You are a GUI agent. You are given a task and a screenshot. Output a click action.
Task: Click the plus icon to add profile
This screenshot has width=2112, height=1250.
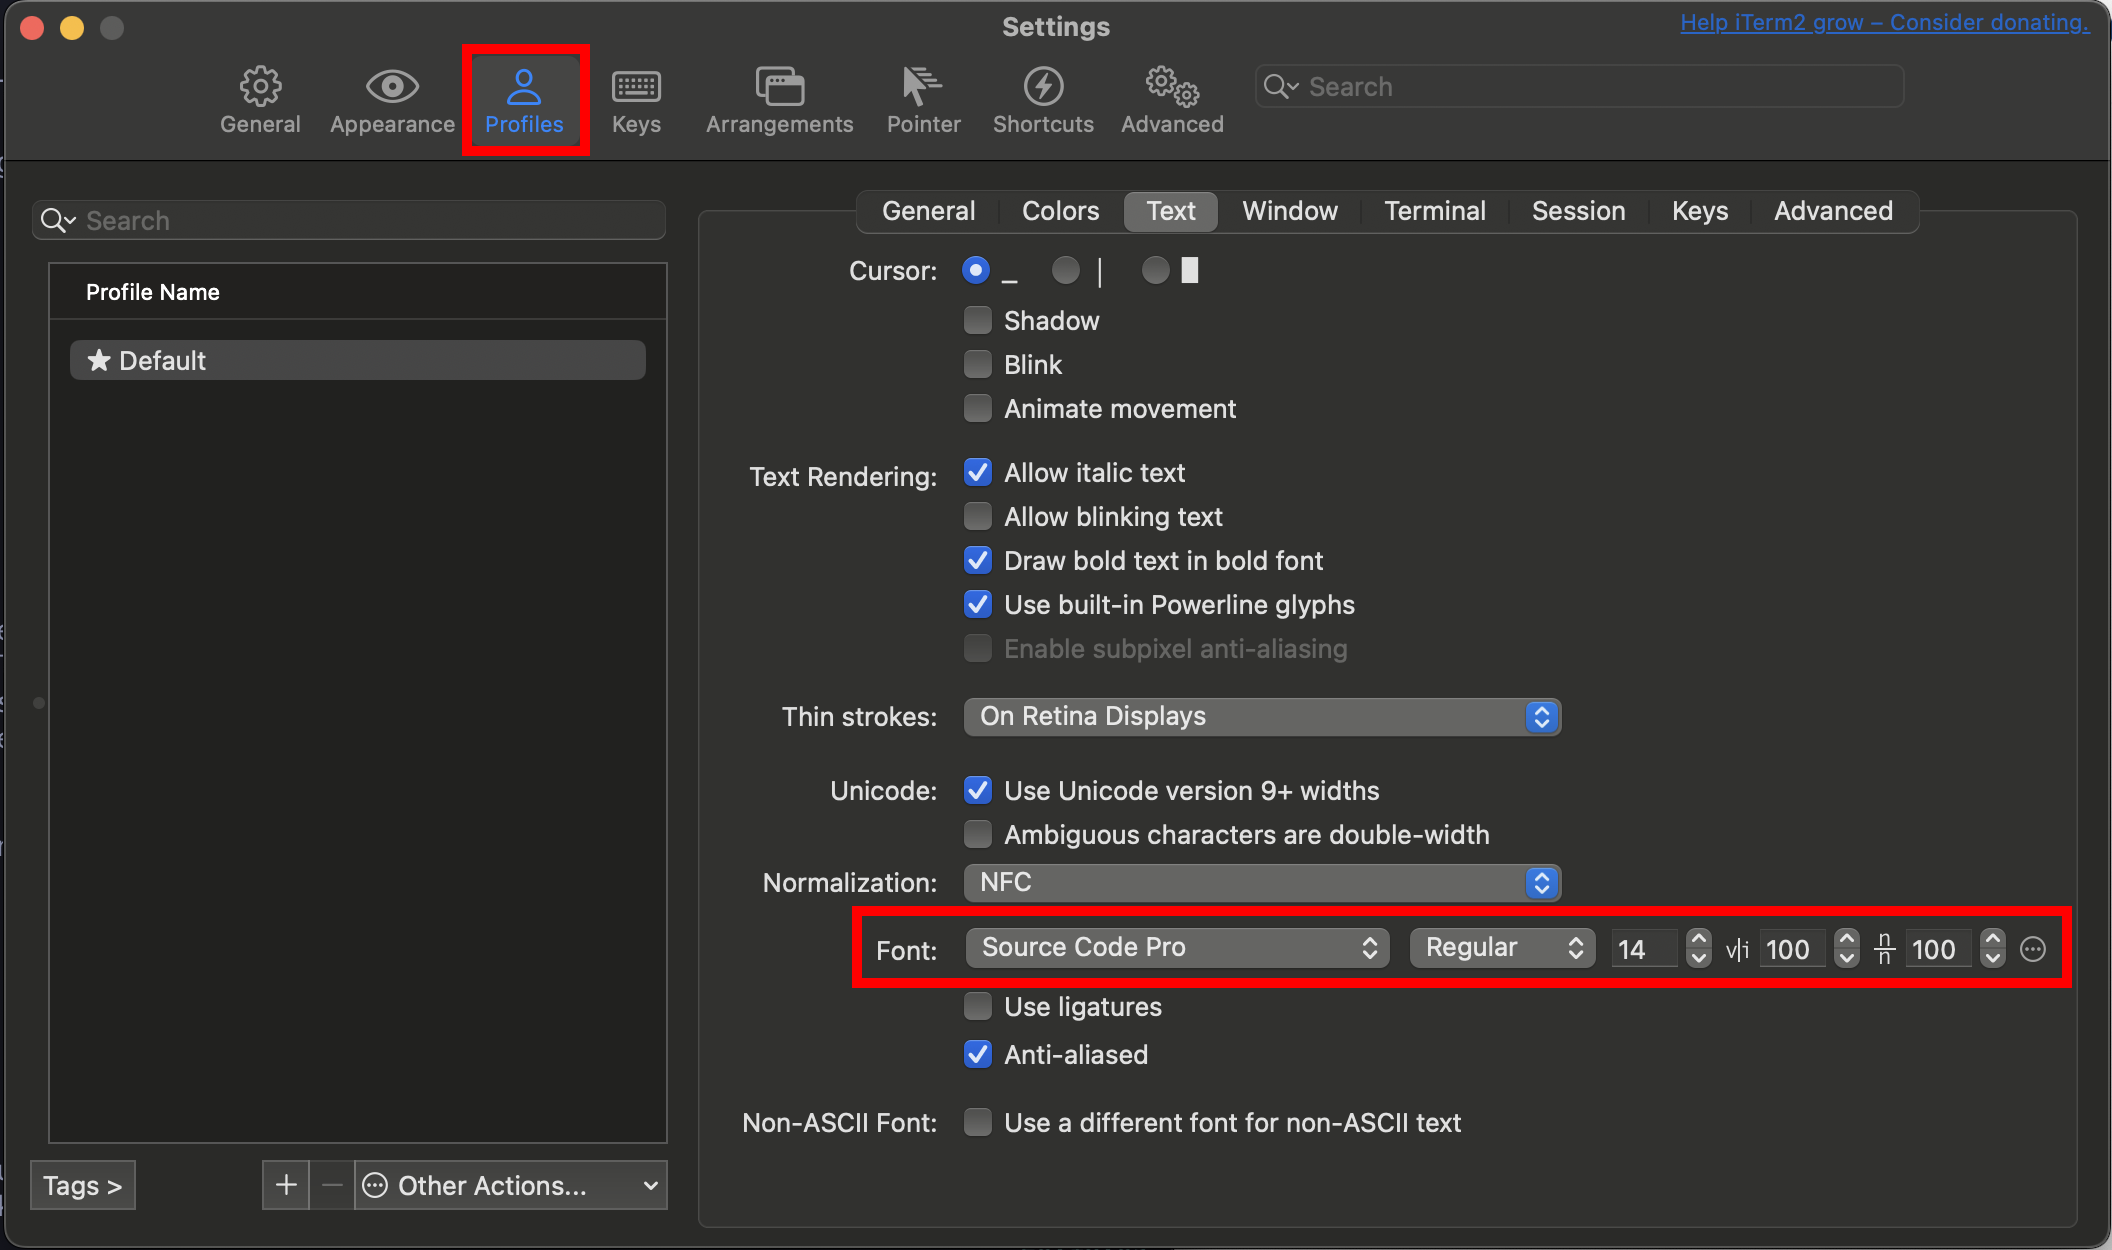[286, 1185]
